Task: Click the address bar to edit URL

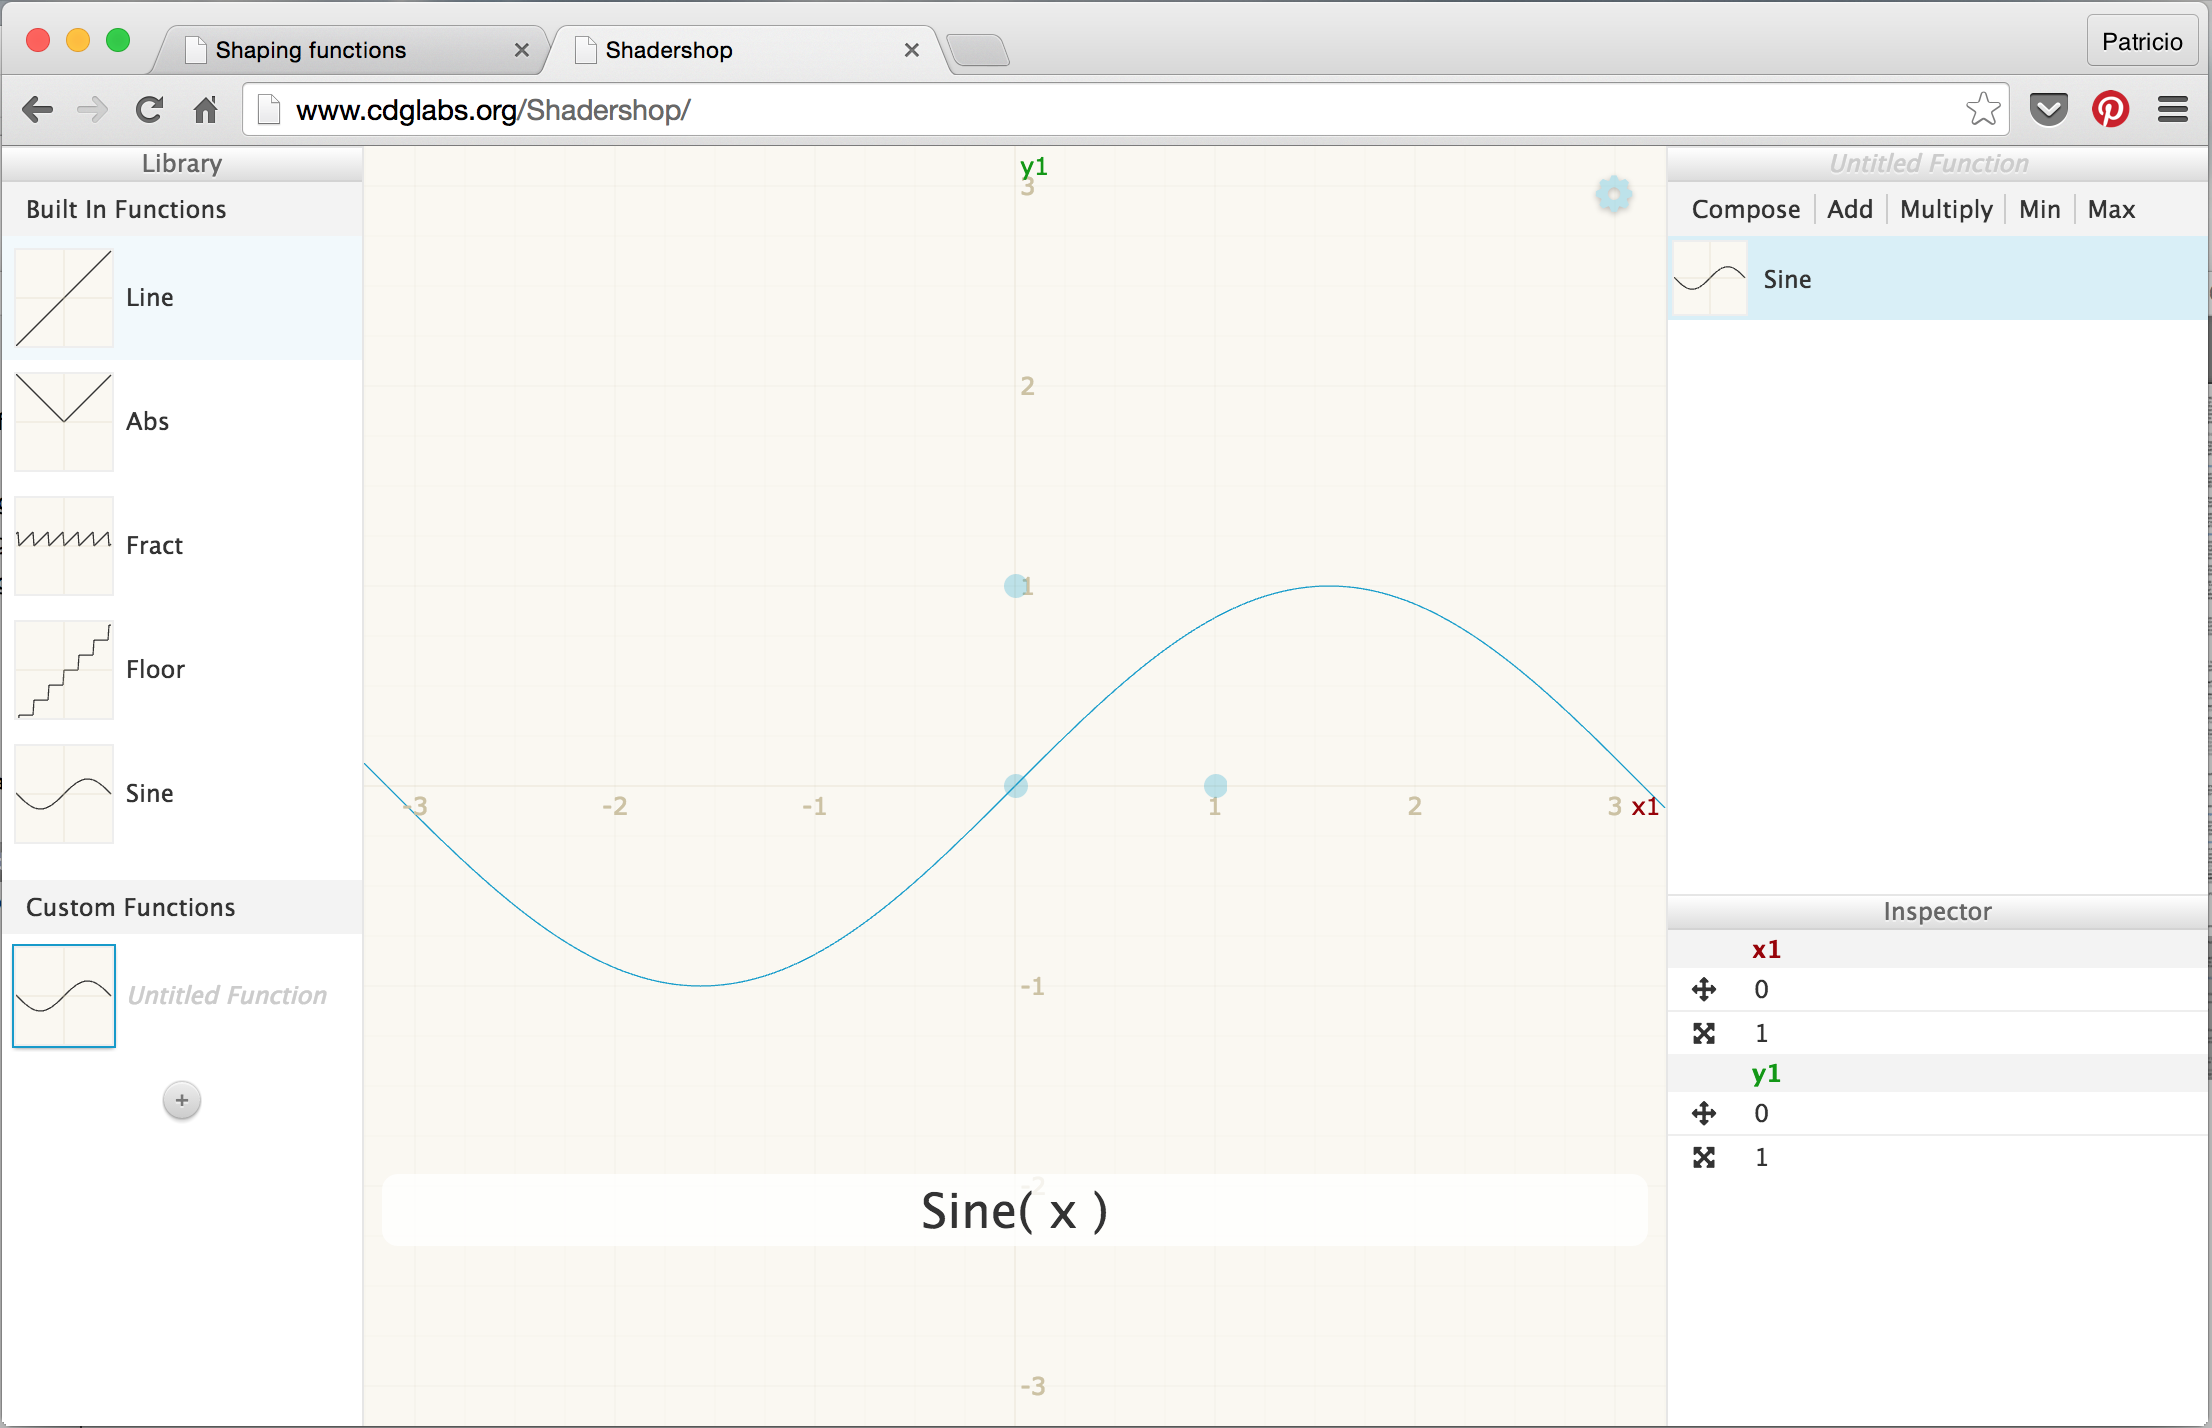Action: 1106,110
